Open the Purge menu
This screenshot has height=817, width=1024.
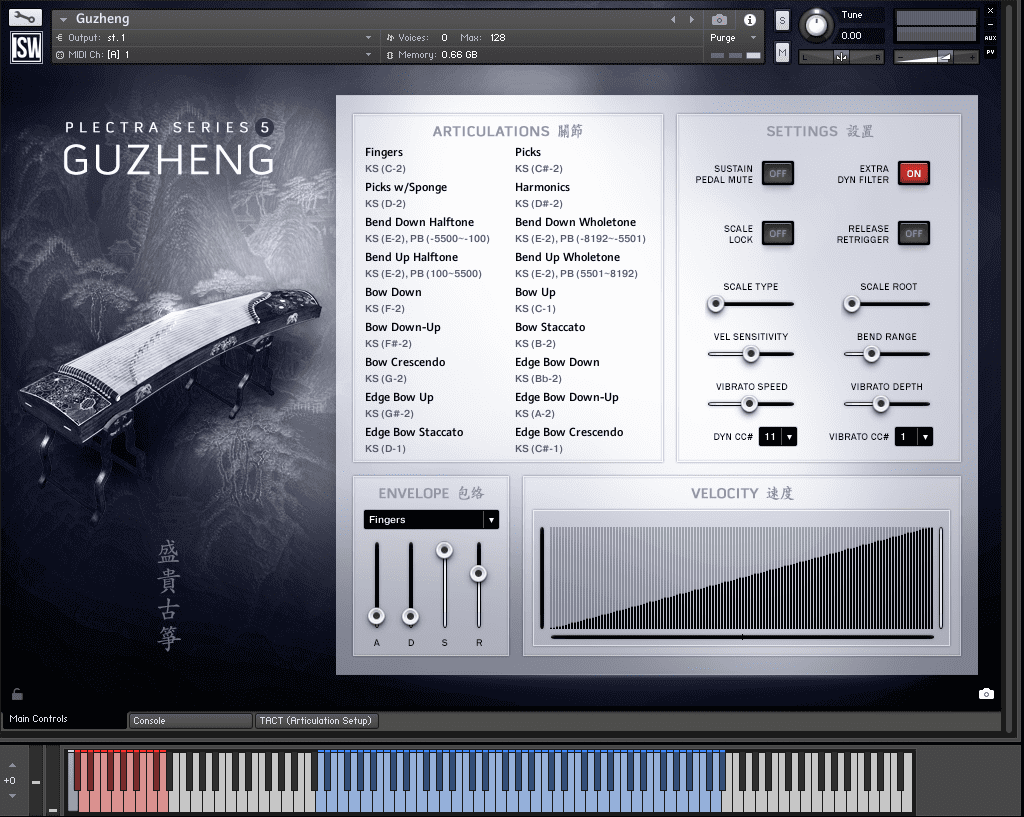coord(733,38)
